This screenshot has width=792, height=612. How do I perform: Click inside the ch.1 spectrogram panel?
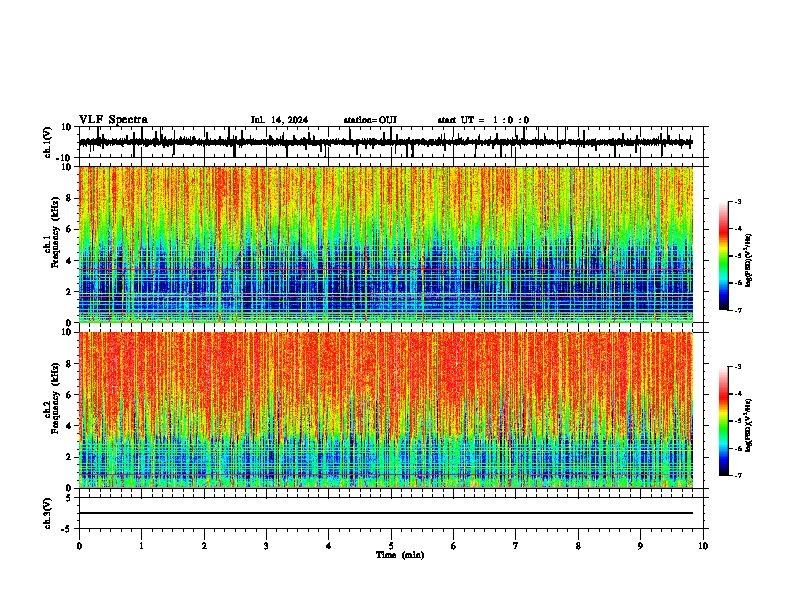click(x=386, y=244)
